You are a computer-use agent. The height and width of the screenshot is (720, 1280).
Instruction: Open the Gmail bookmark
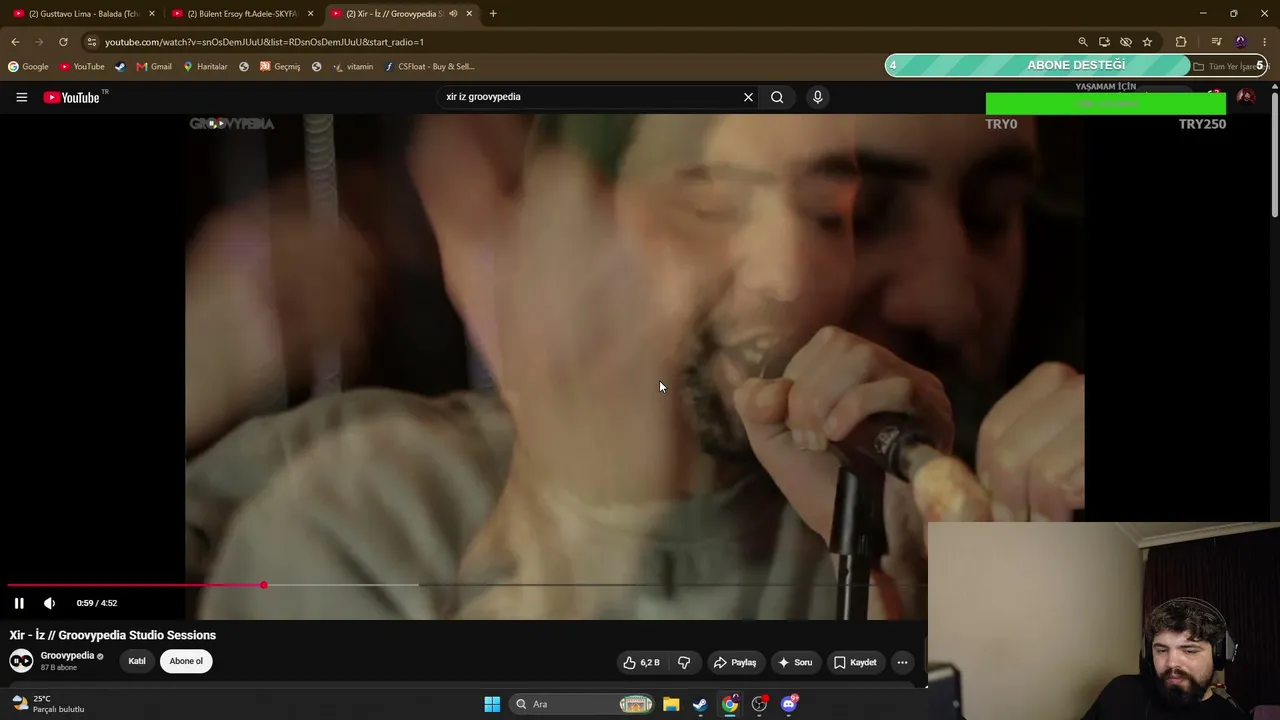point(154,67)
